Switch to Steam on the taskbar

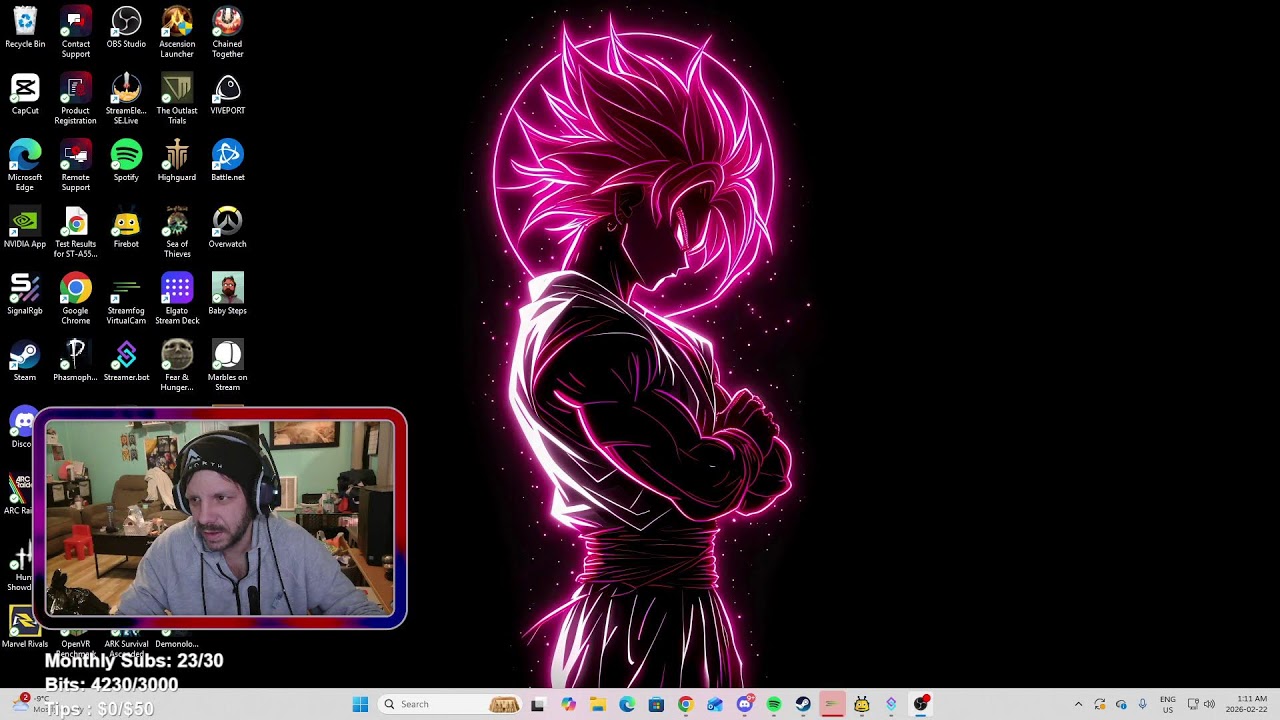803,704
